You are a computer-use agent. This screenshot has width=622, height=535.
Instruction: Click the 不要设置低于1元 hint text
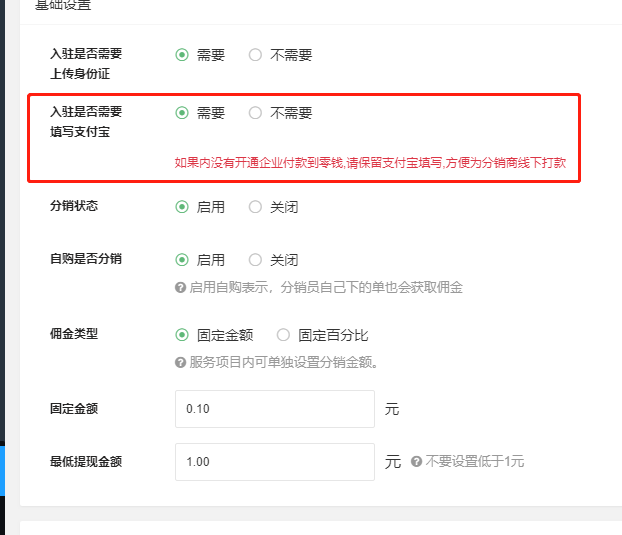[x=475, y=462]
